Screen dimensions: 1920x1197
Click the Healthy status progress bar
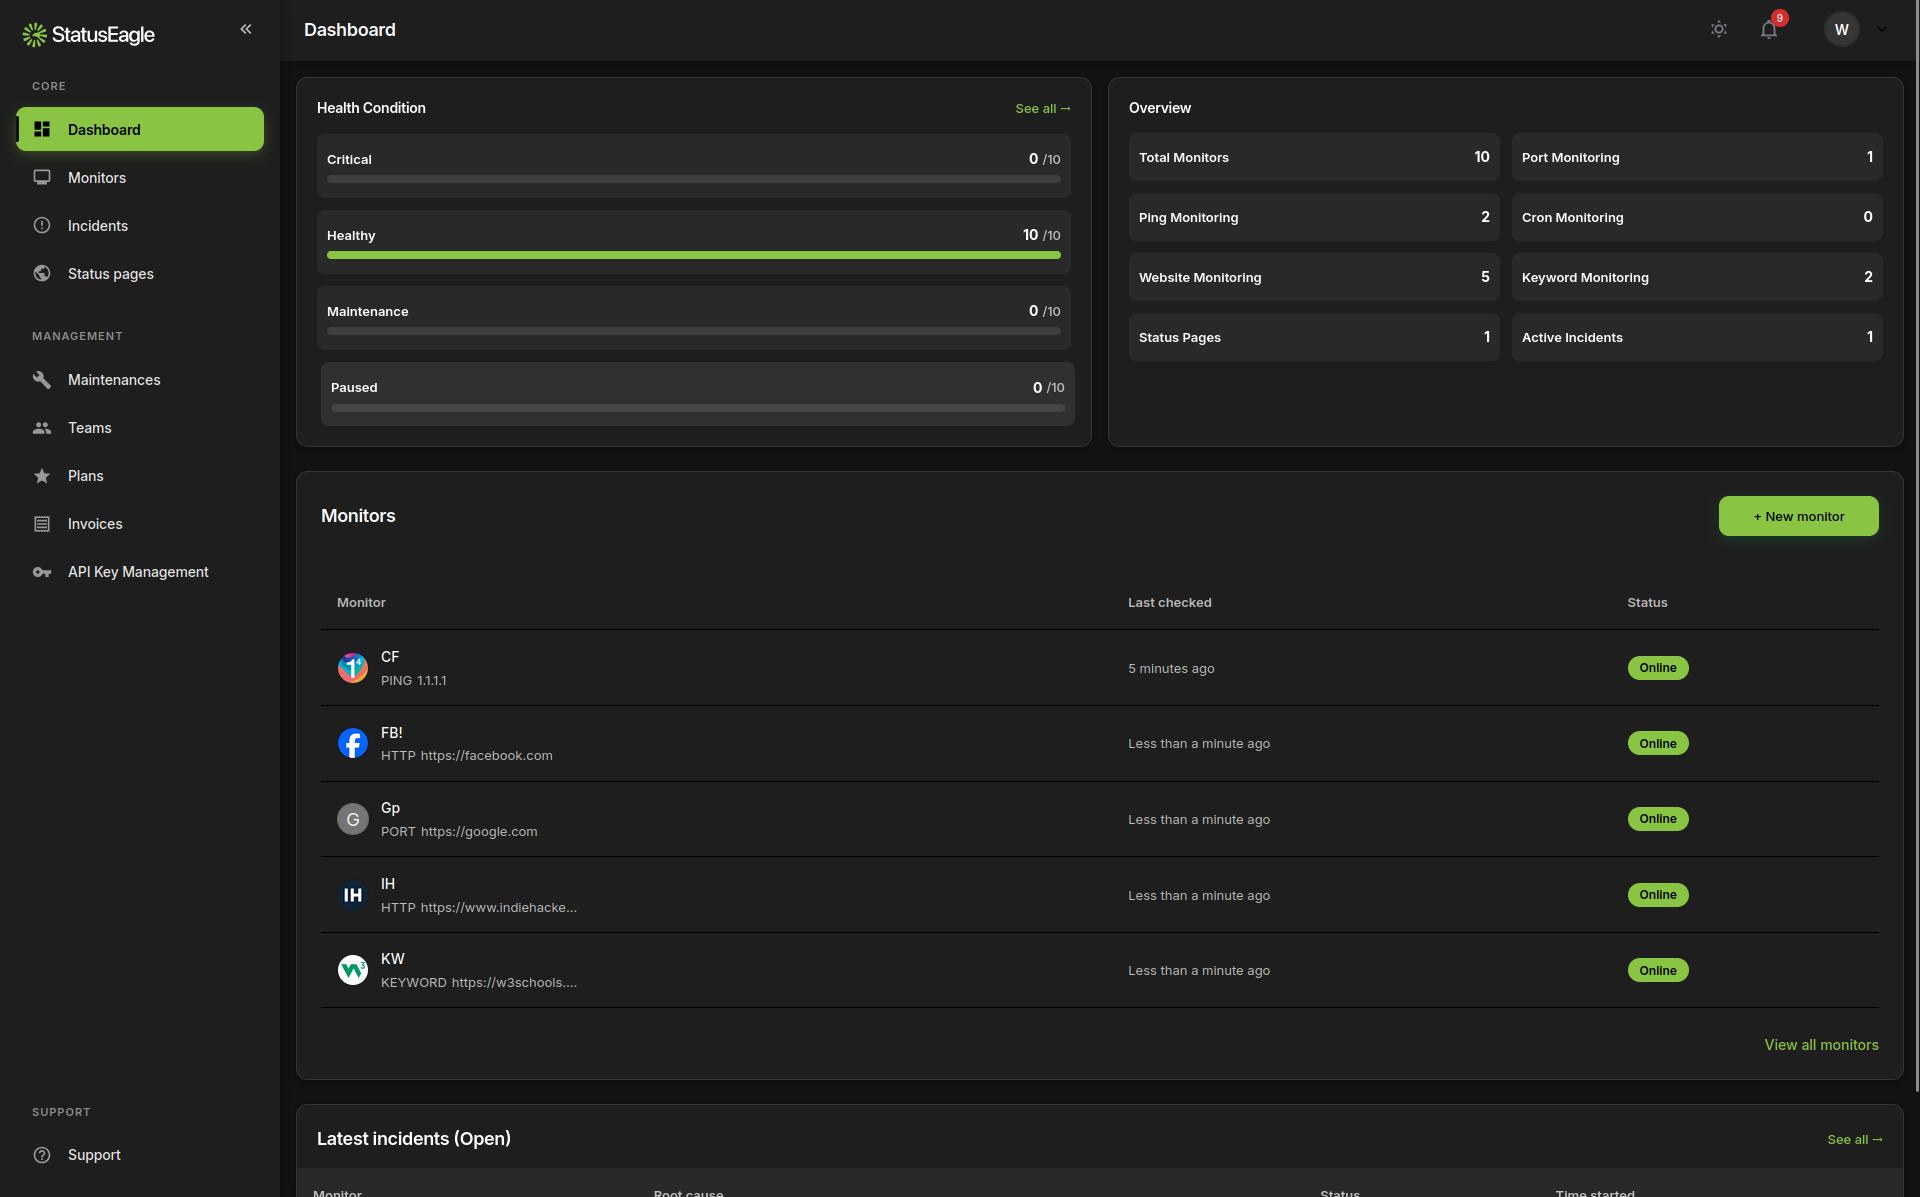pos(694,255)
